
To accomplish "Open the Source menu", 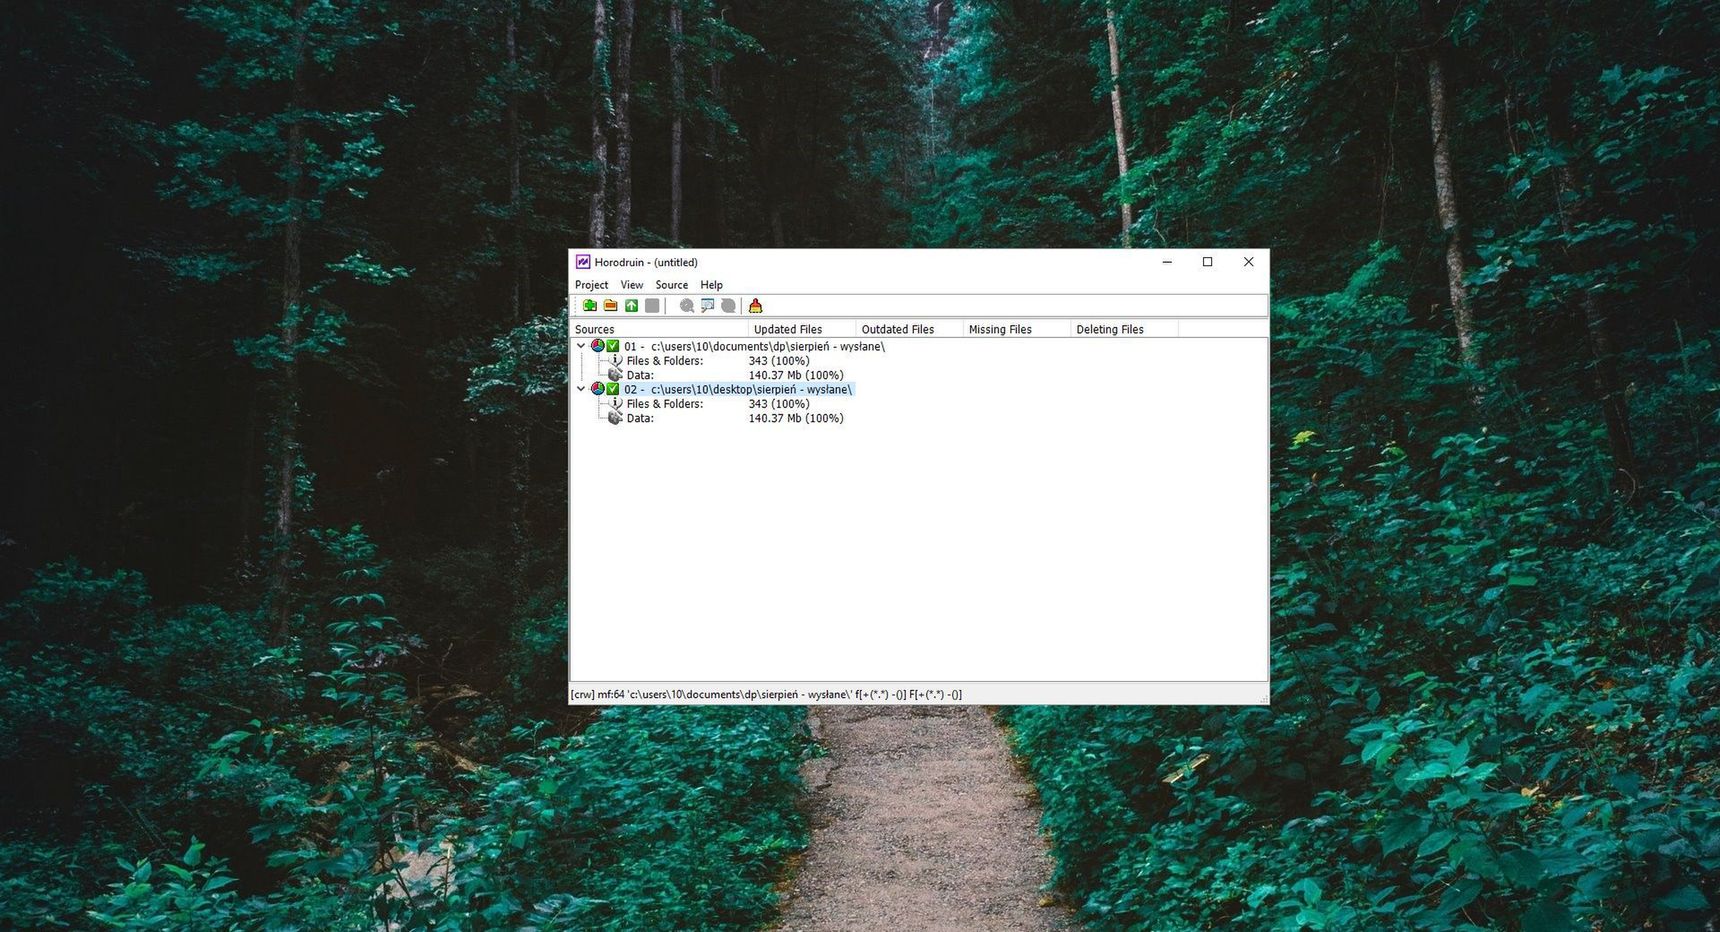I will [x=672, y=285].
